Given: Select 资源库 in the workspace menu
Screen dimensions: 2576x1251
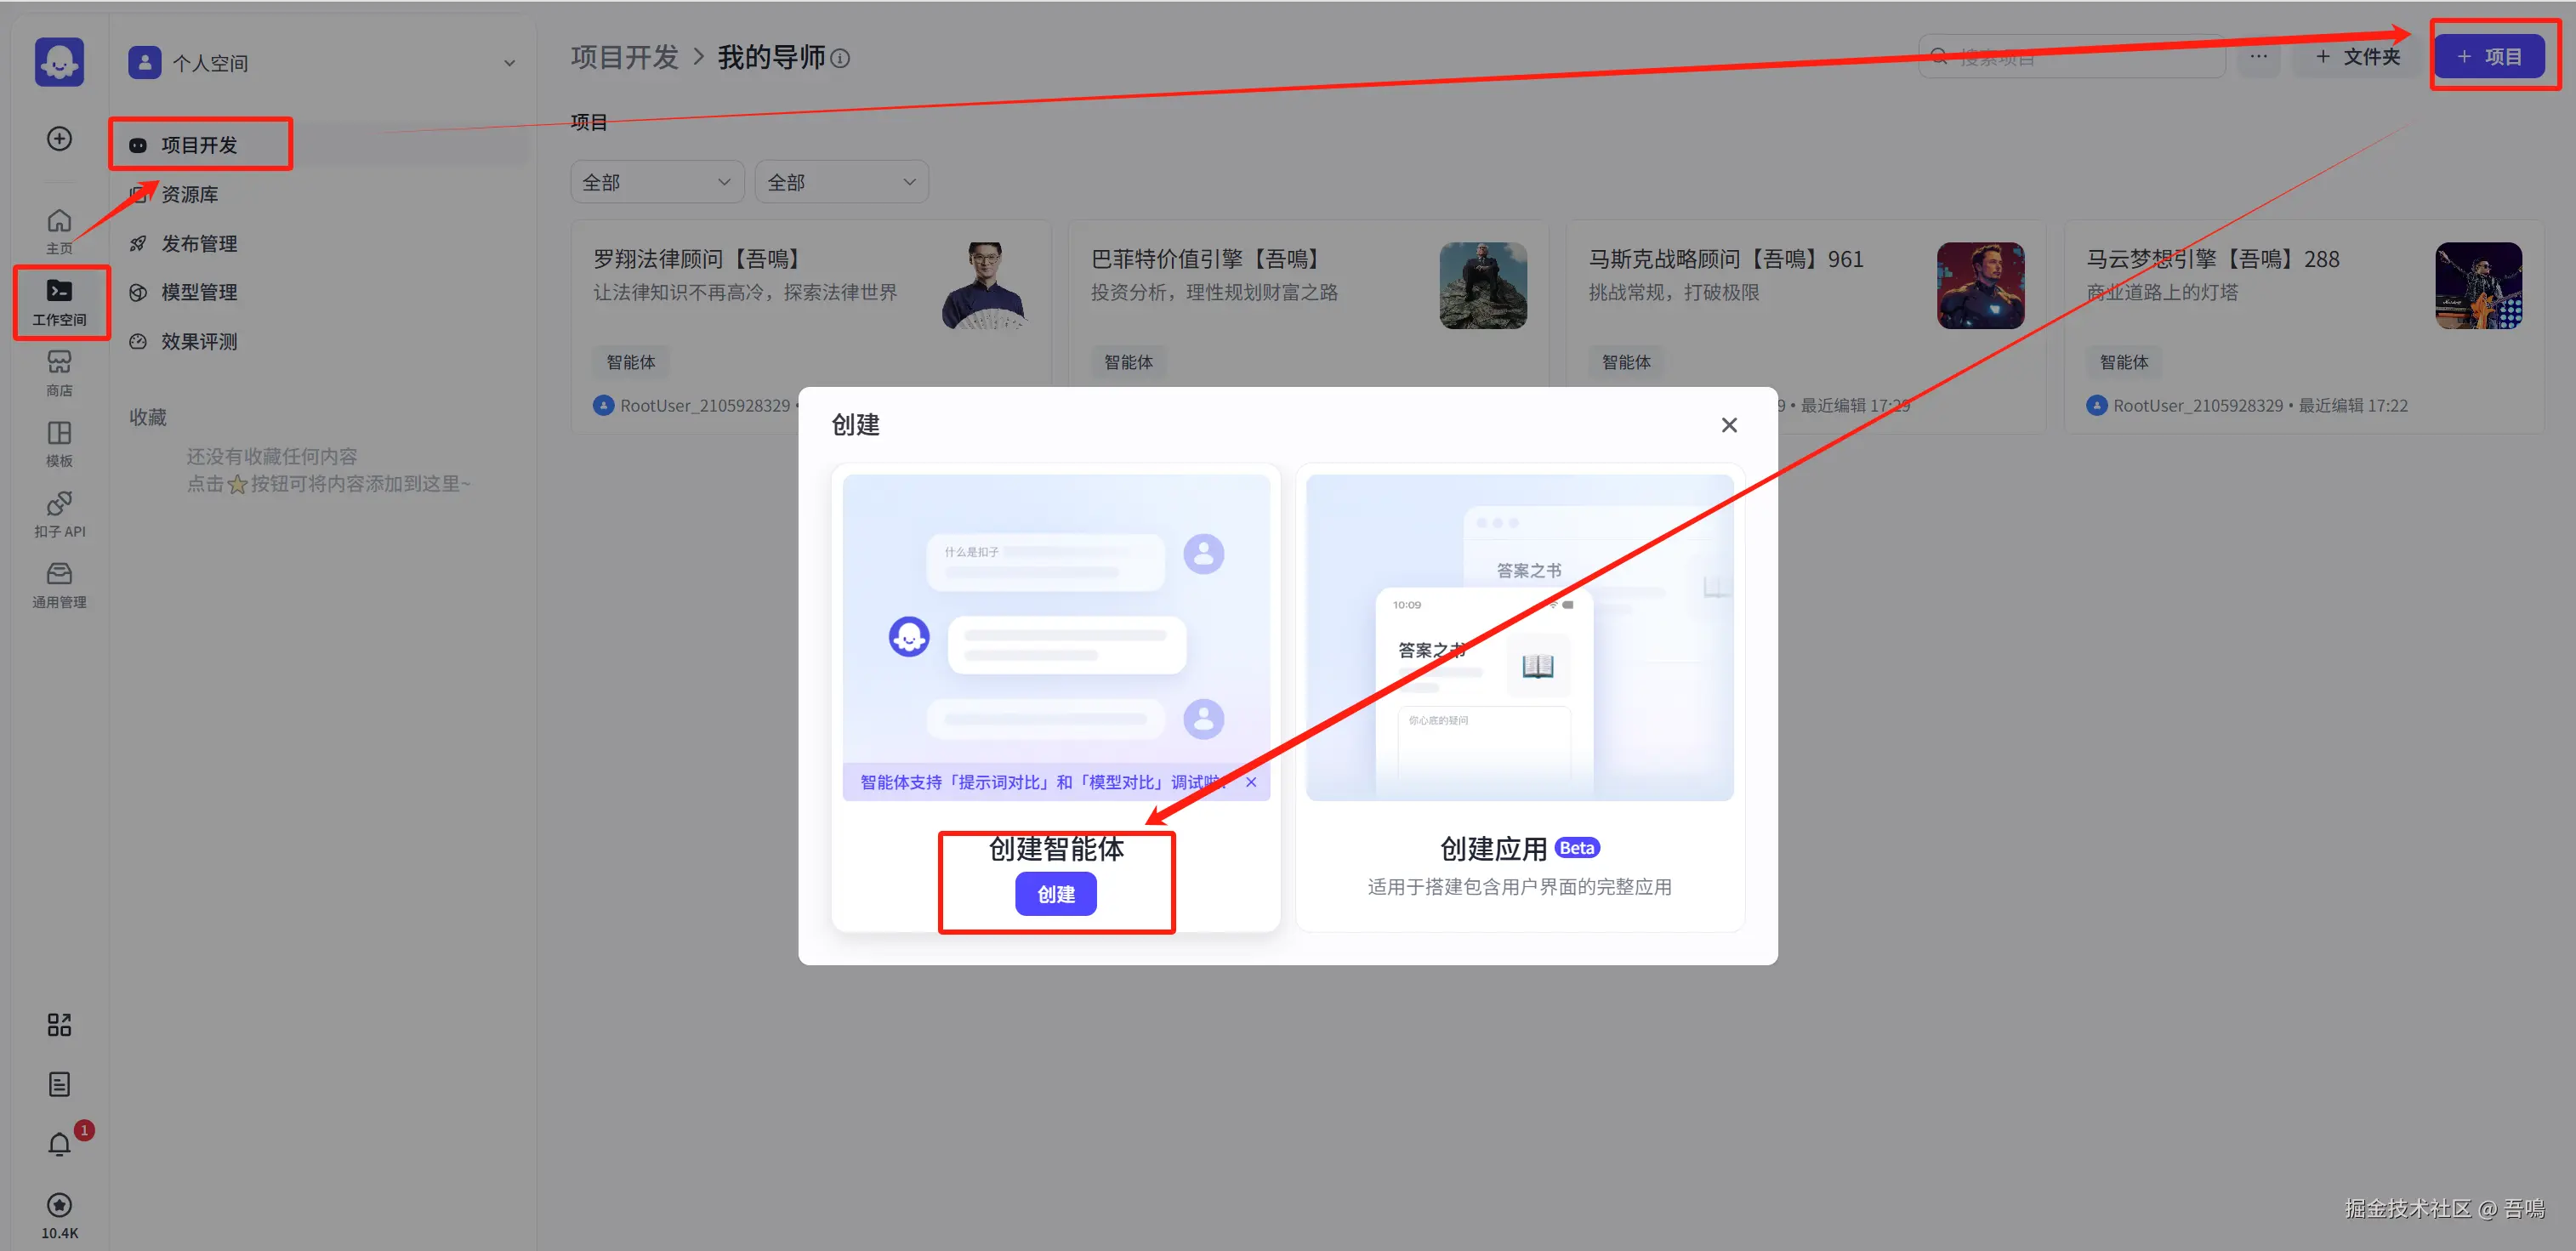Looking at the screenshot, I should click(x=189, y=194).
